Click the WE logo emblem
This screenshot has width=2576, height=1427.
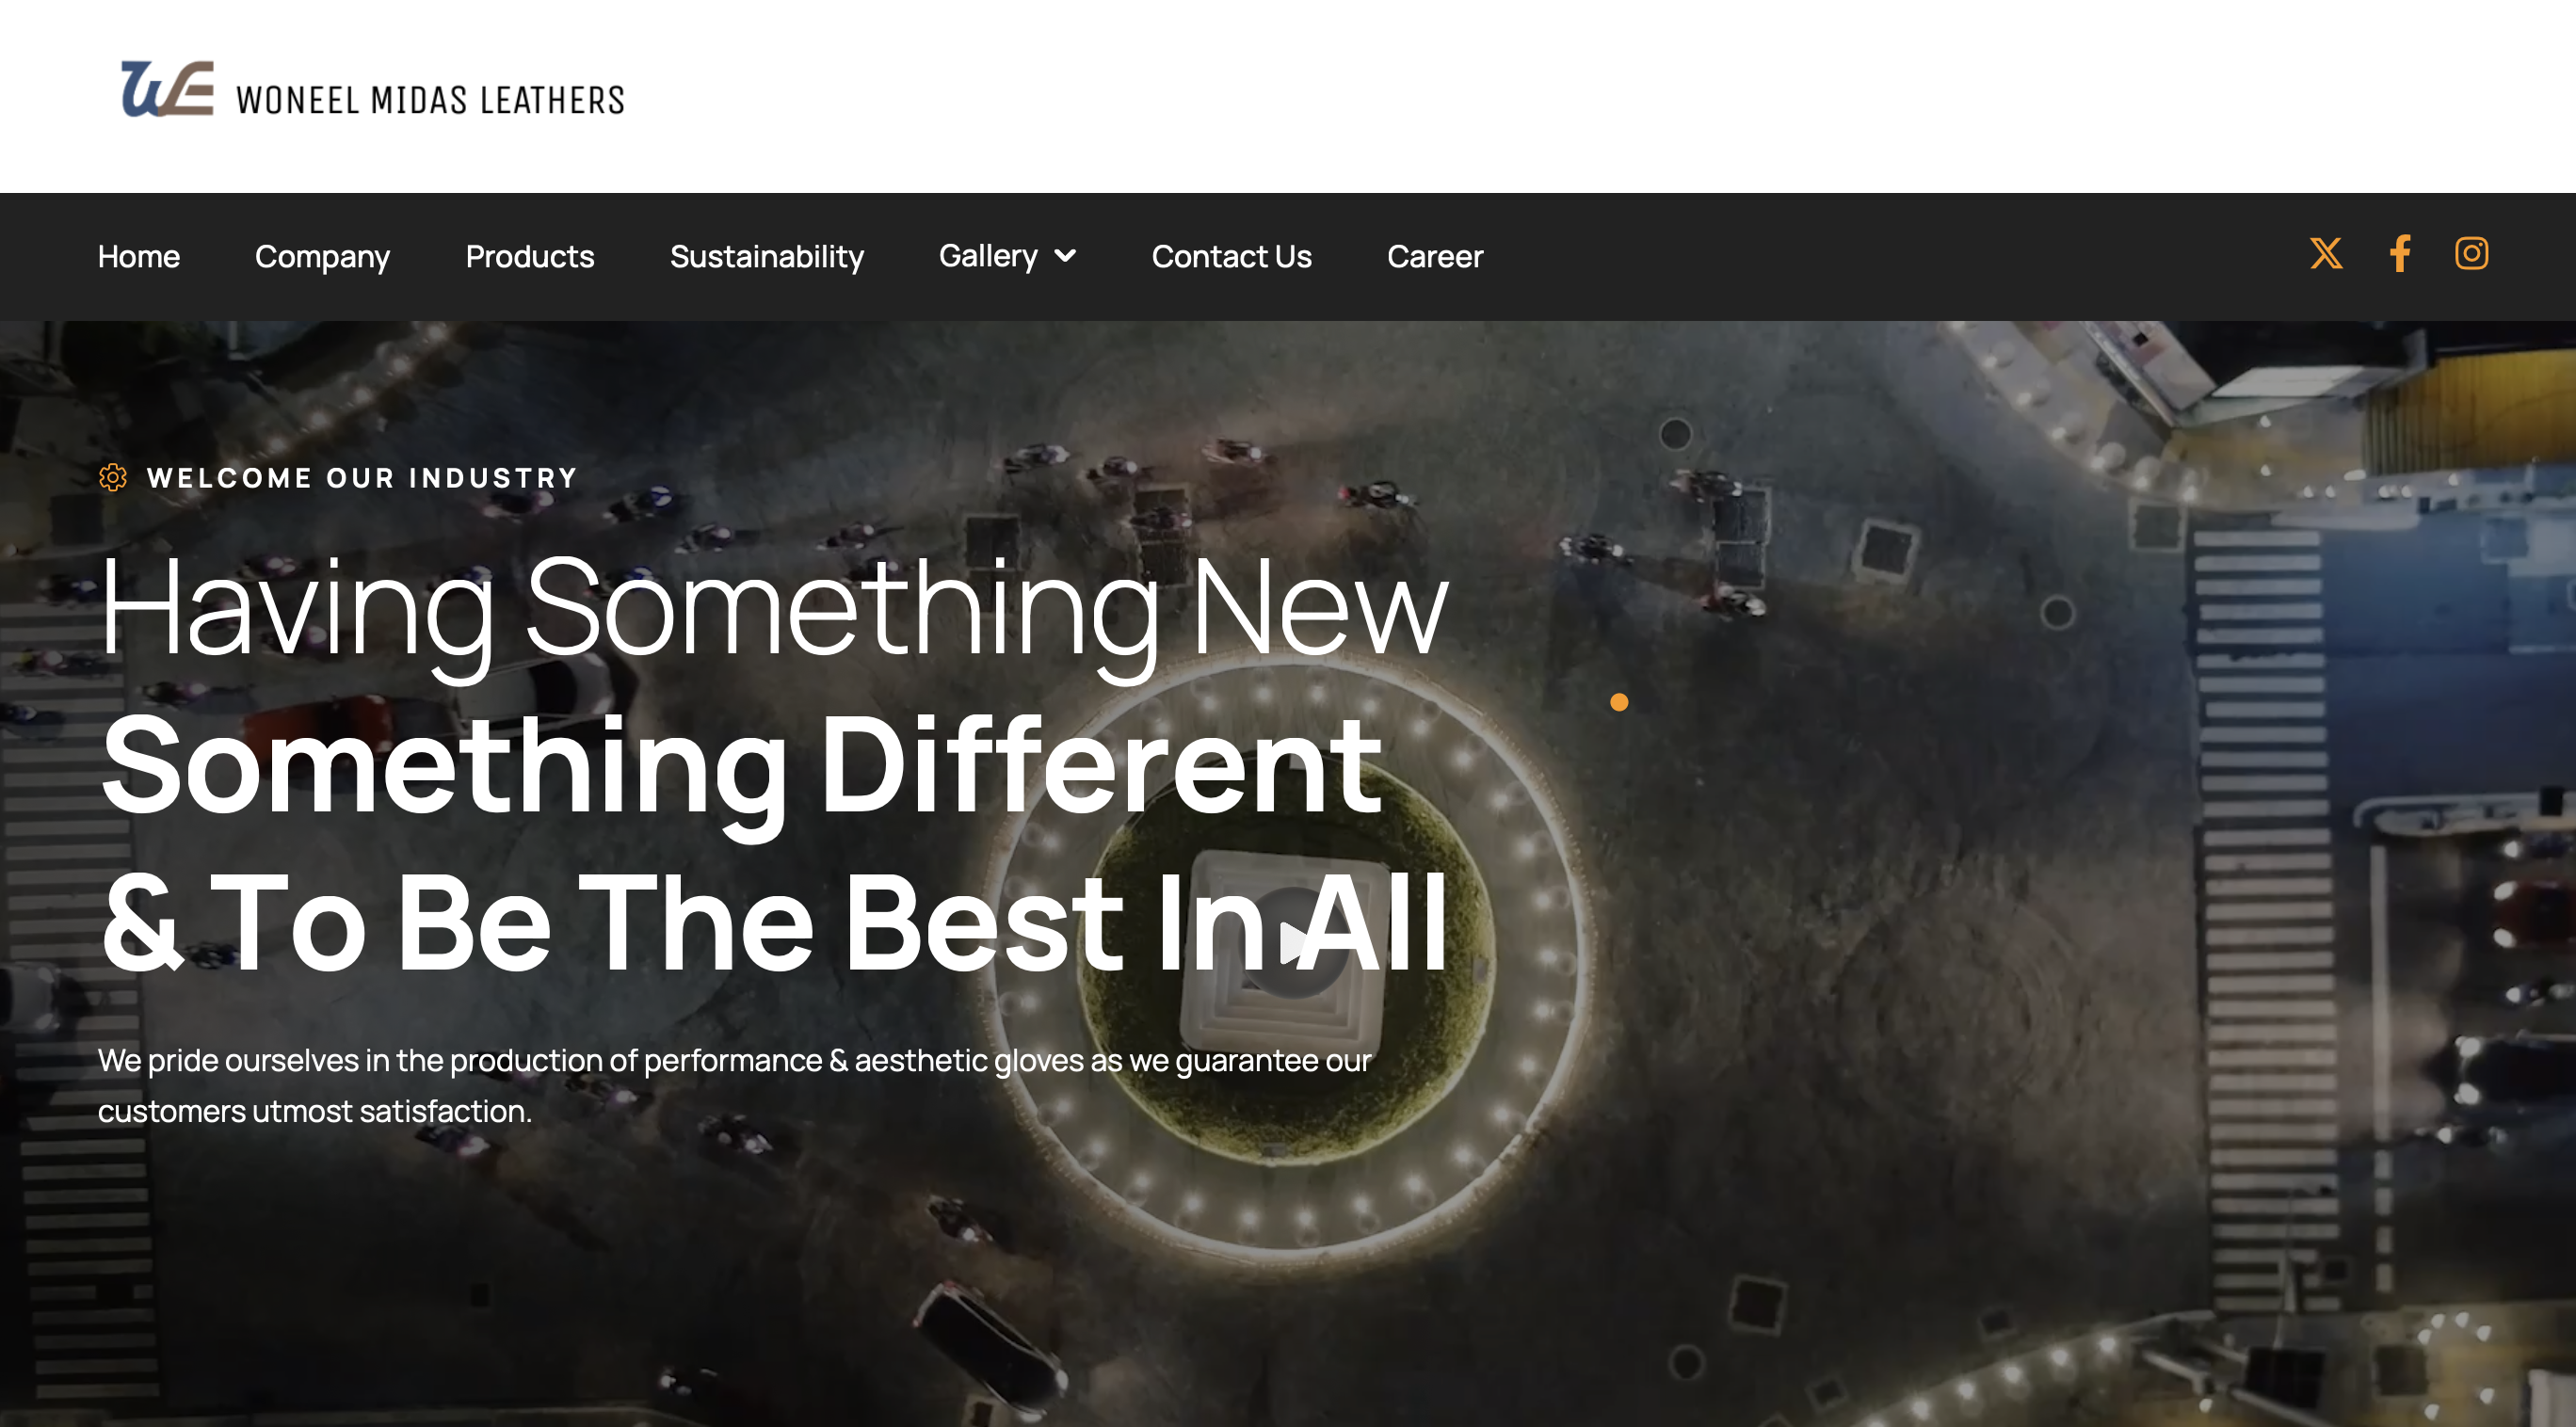pyautogui.click(x=167, y=89)
